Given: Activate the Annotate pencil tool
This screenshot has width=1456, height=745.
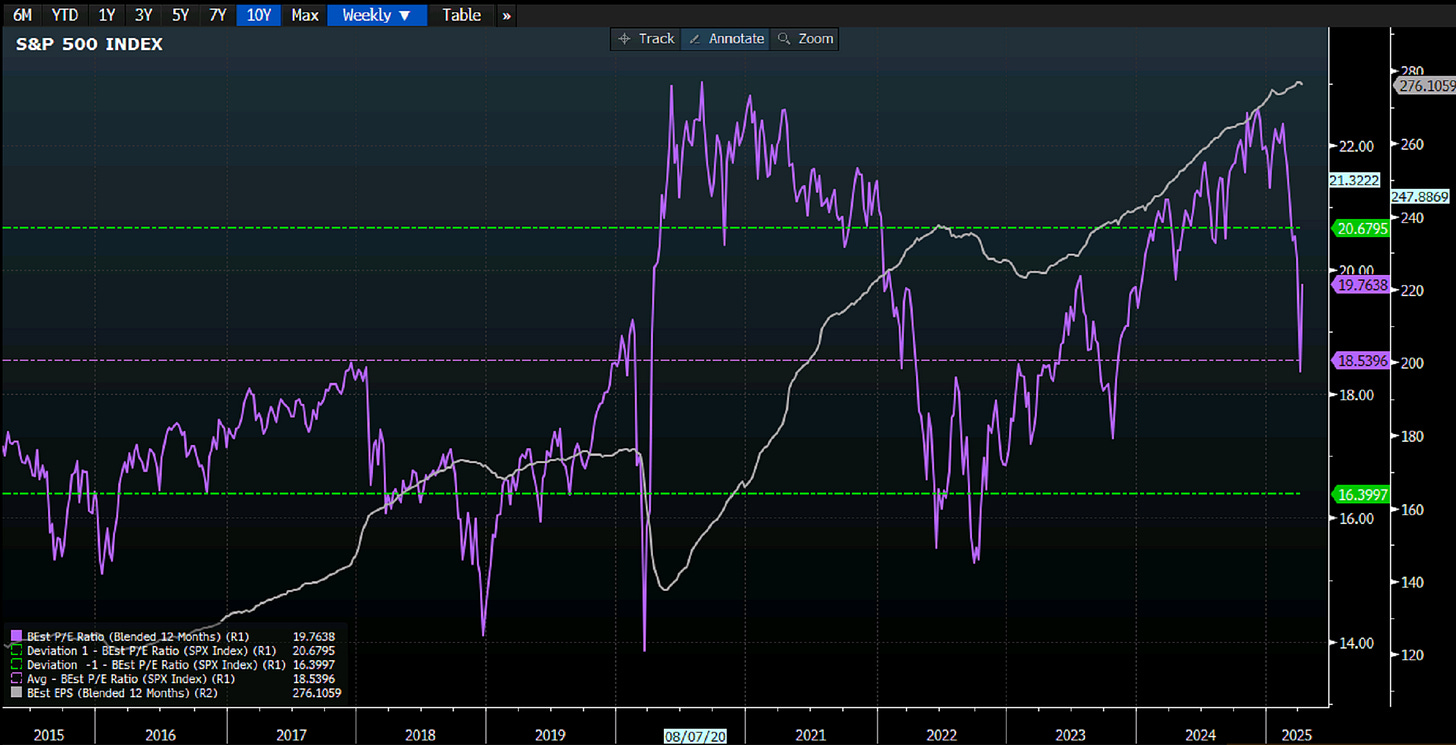Looking at the screenshot, I should (727, 38).
